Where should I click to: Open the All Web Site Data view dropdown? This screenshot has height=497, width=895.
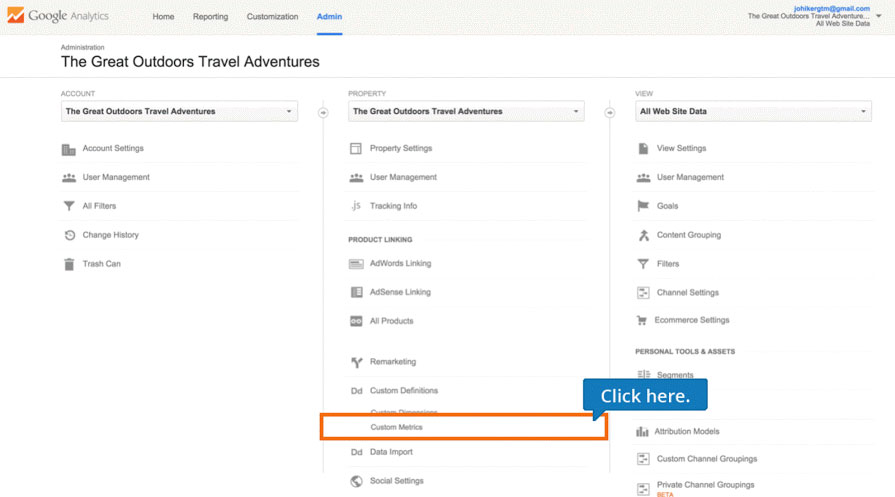pyautogui.click(x=753, y=111)
